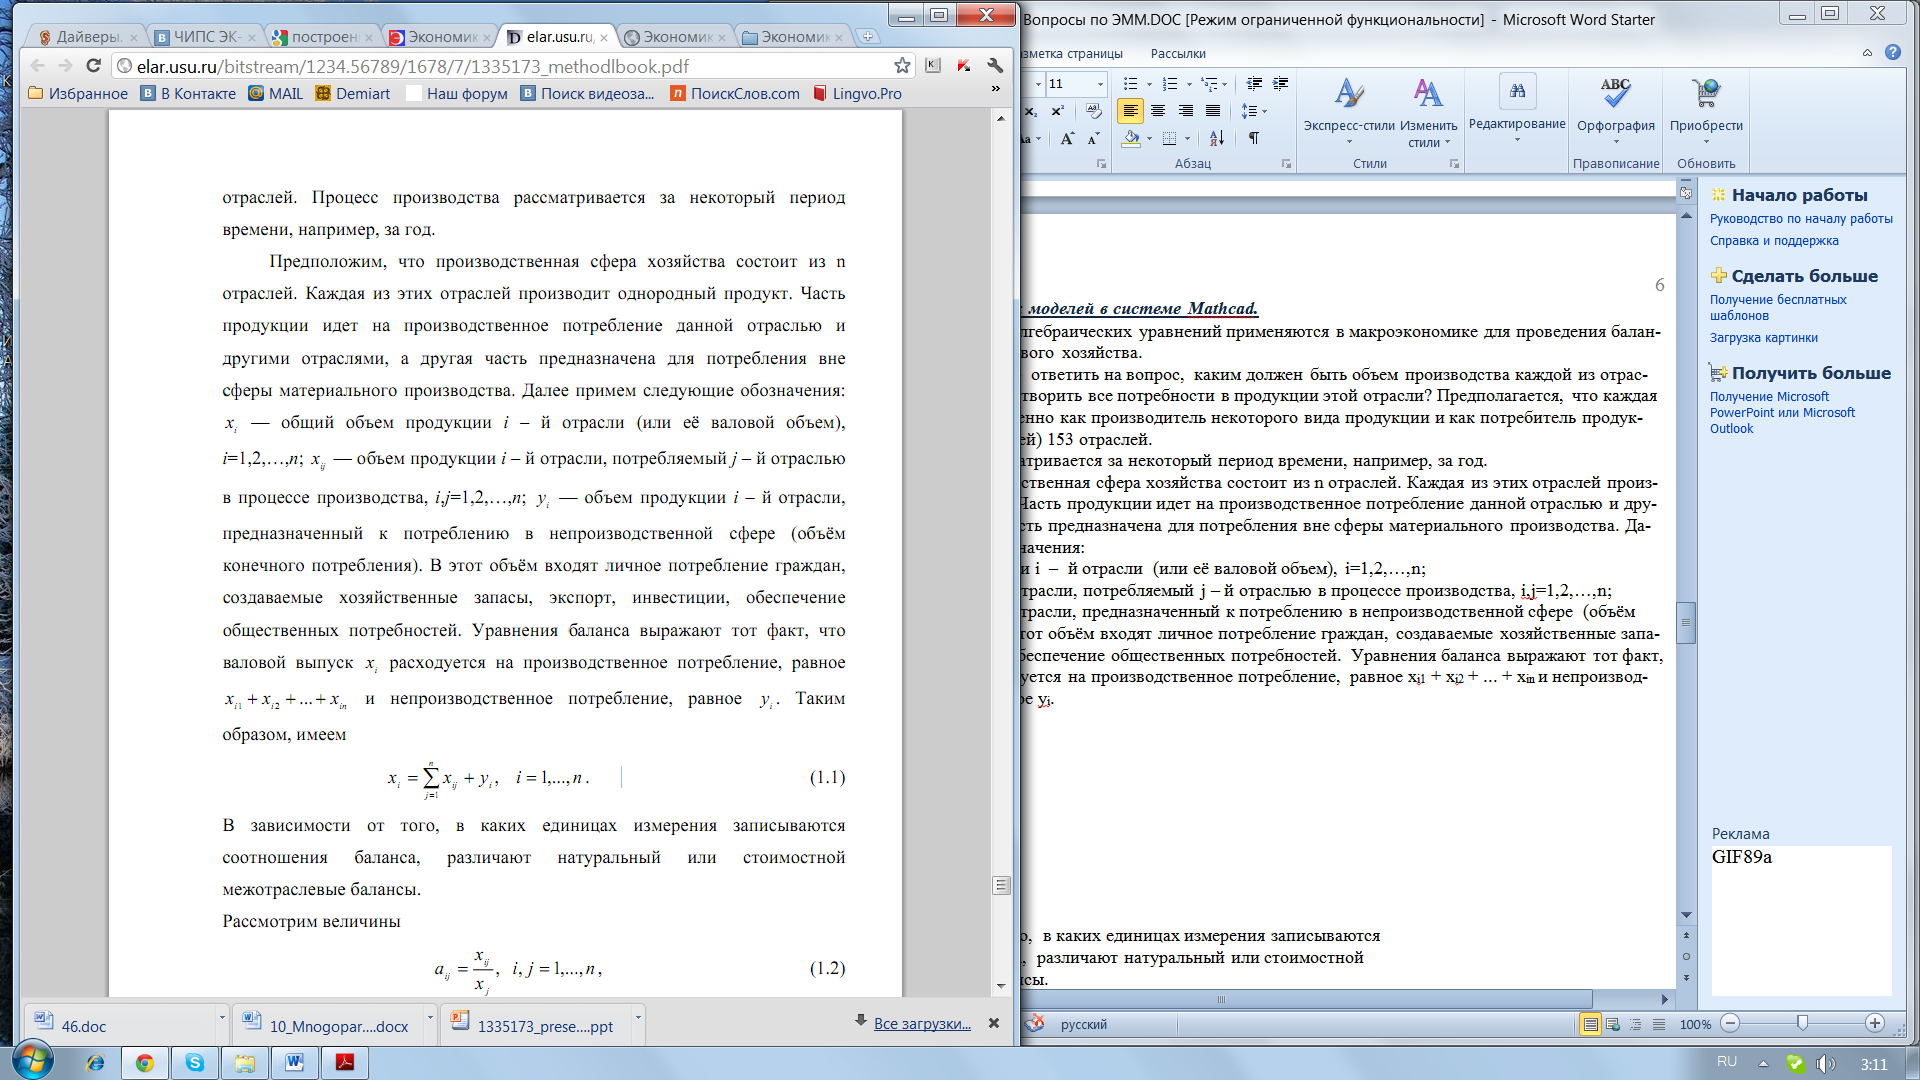The width and height of the screenshot is (1920, 1080).
Task: Expand the Абзац dialog launcher
Action: pyautogui.click(x=1286, y=164)
